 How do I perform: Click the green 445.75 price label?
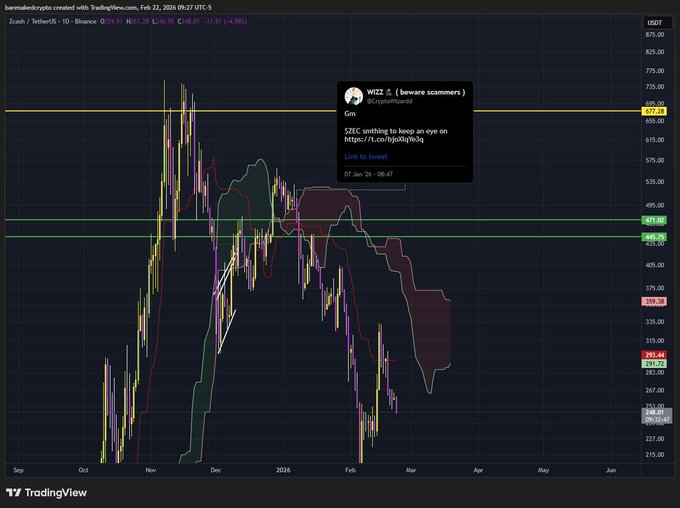tap(654, 237)
